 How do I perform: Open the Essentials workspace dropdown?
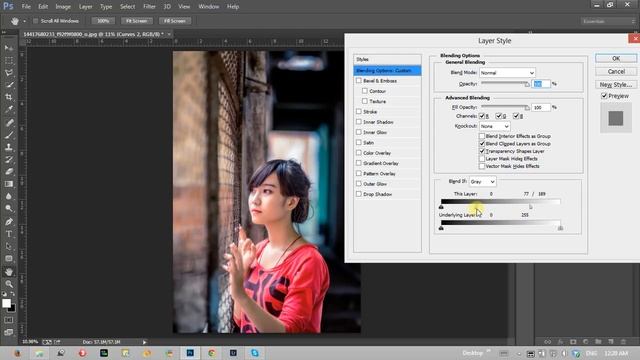607,21
